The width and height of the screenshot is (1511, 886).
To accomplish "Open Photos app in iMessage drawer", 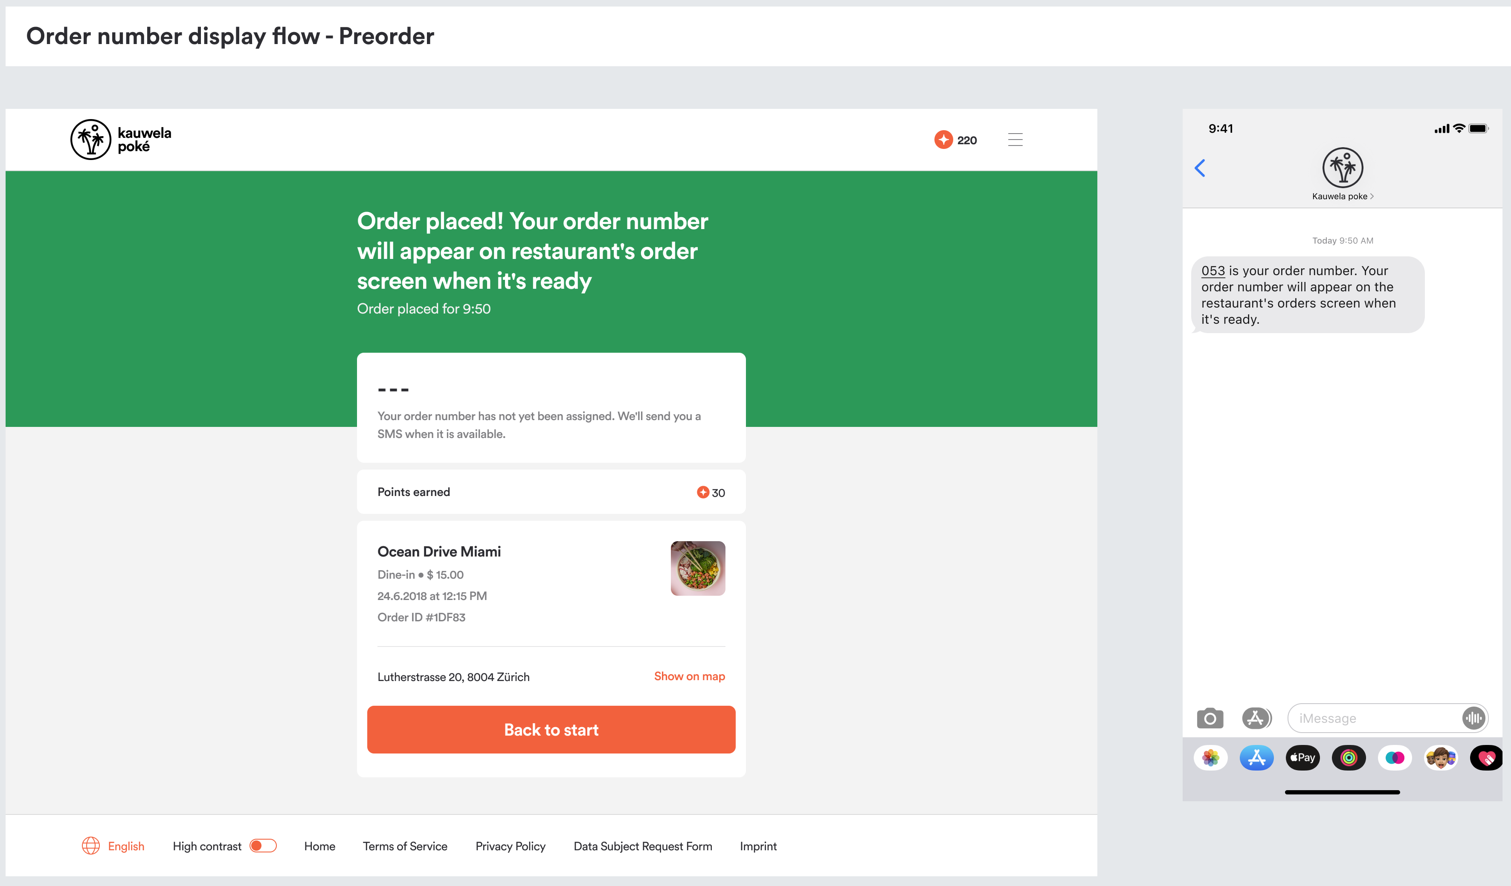I will pyautogui.click(x=1210, y=758).
